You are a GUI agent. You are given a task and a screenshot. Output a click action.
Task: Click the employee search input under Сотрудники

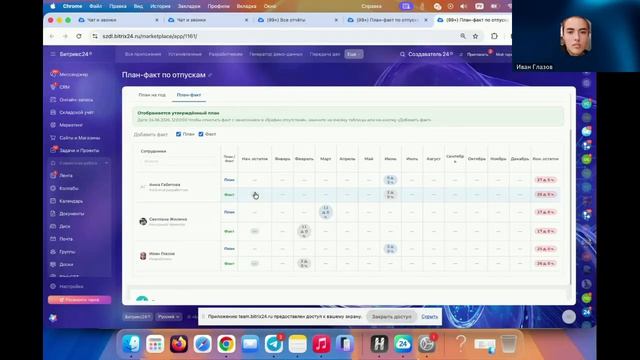(178, 161)
